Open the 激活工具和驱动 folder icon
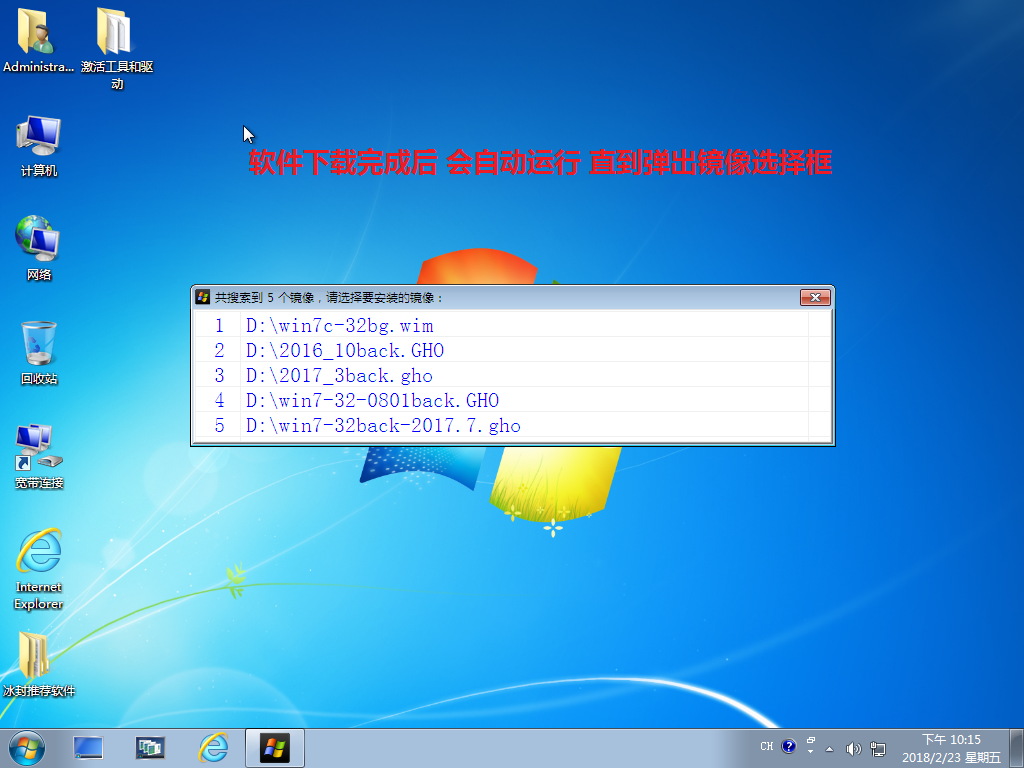 coord(116,47)
